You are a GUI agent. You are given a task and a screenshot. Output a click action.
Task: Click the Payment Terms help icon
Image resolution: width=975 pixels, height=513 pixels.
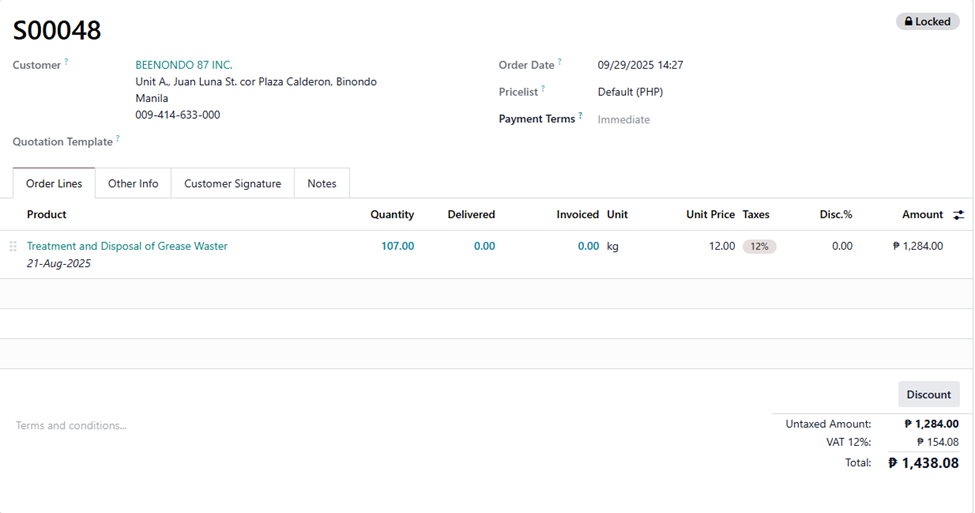click(580, 116)
